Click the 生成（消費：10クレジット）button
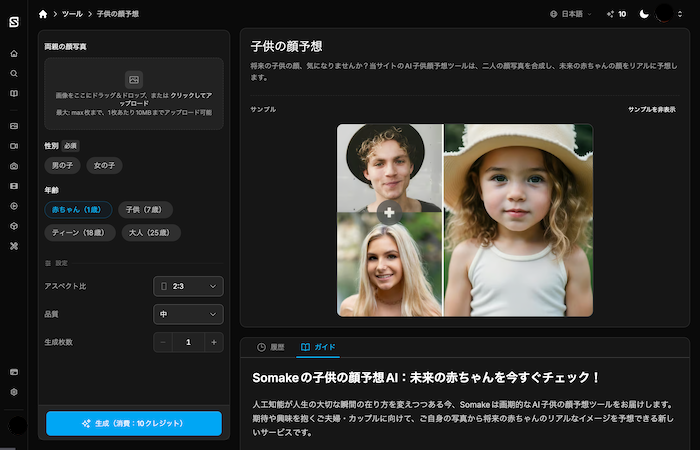The width and height of the screenshot is (700, 450). coord(134,424)
